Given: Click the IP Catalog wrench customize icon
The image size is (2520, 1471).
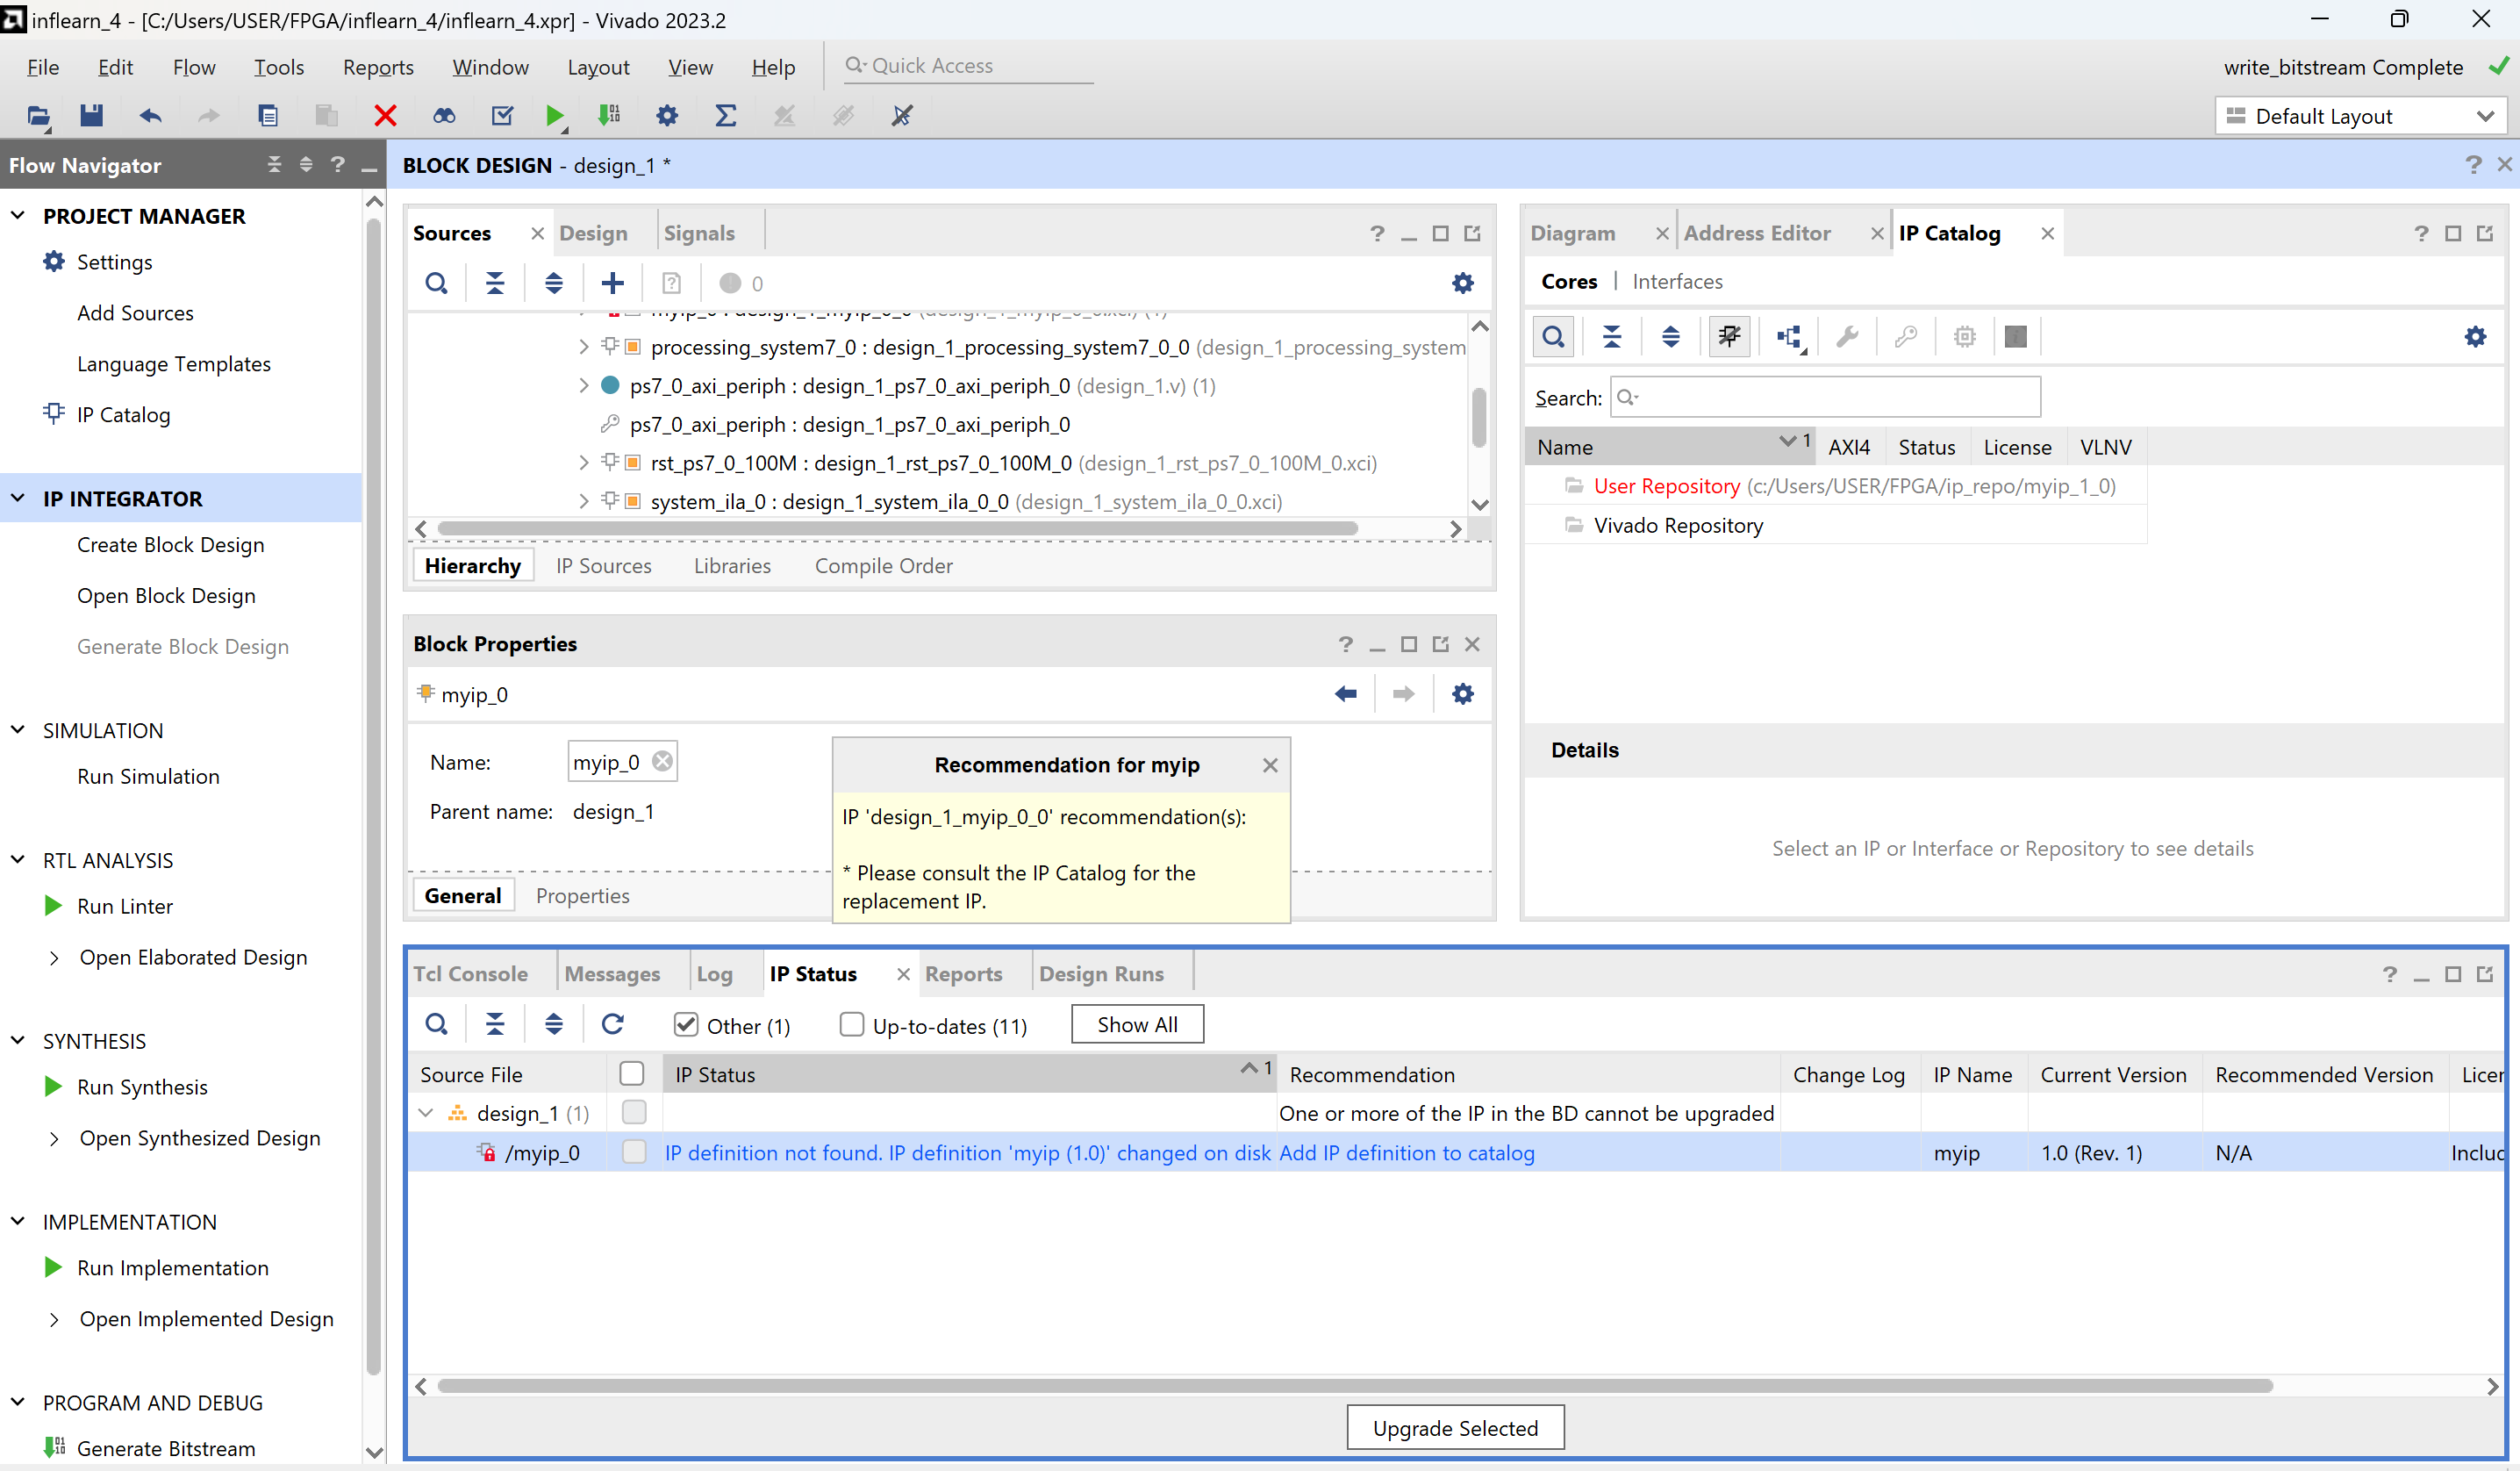Looking at the screenshot, I should [x=1847, y=337].
